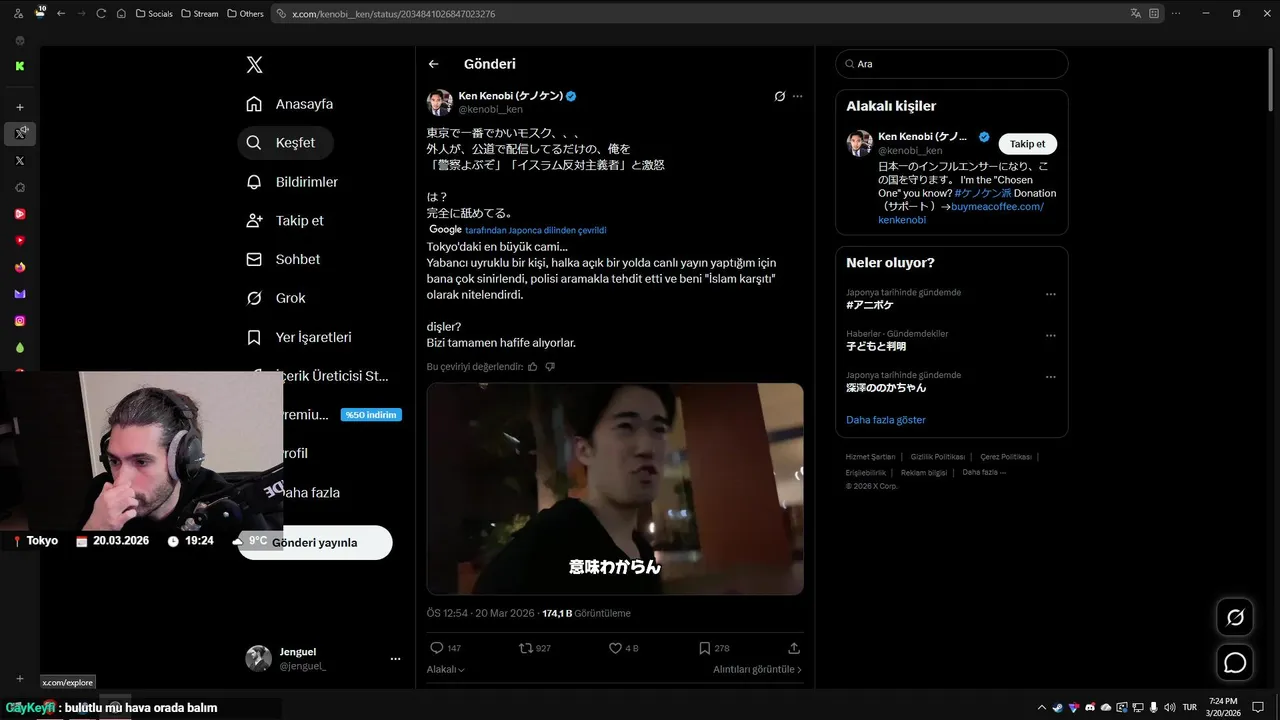Open Ken Kenobi's profile avatar in post
The image size is (1280, 720).
click(440, 102)
